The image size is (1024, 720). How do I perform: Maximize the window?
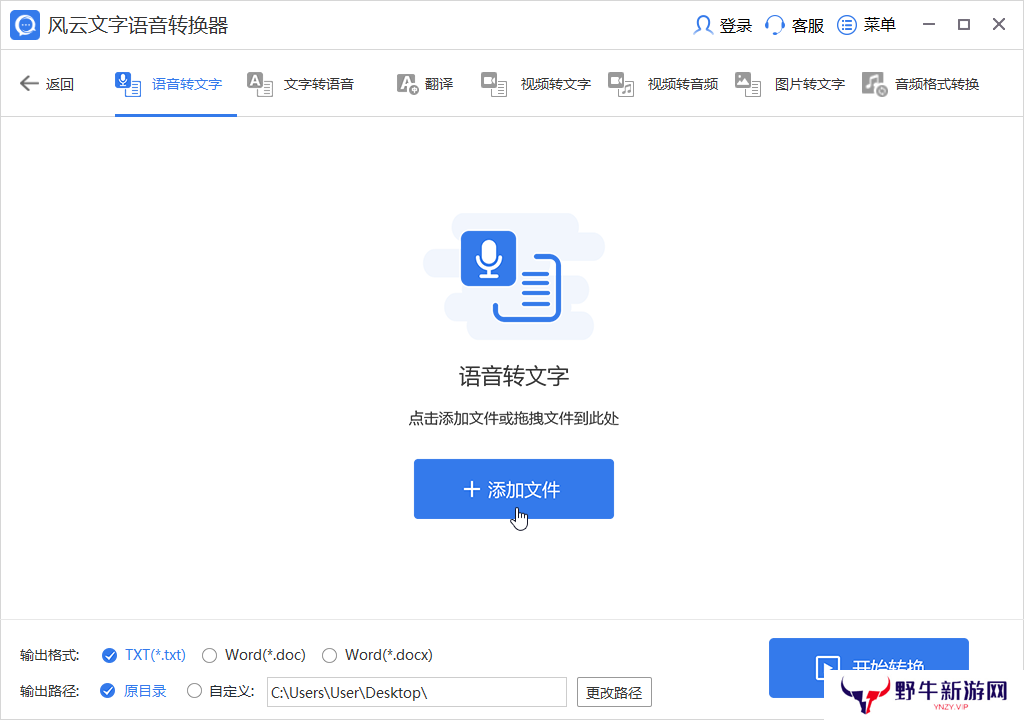pos(964,24)
